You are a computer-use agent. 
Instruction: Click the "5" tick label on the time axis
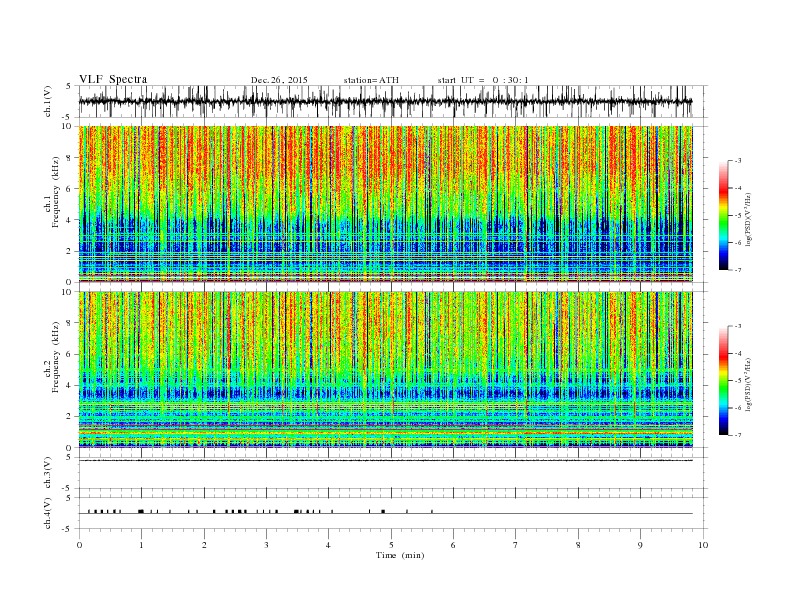pos(391,545)
